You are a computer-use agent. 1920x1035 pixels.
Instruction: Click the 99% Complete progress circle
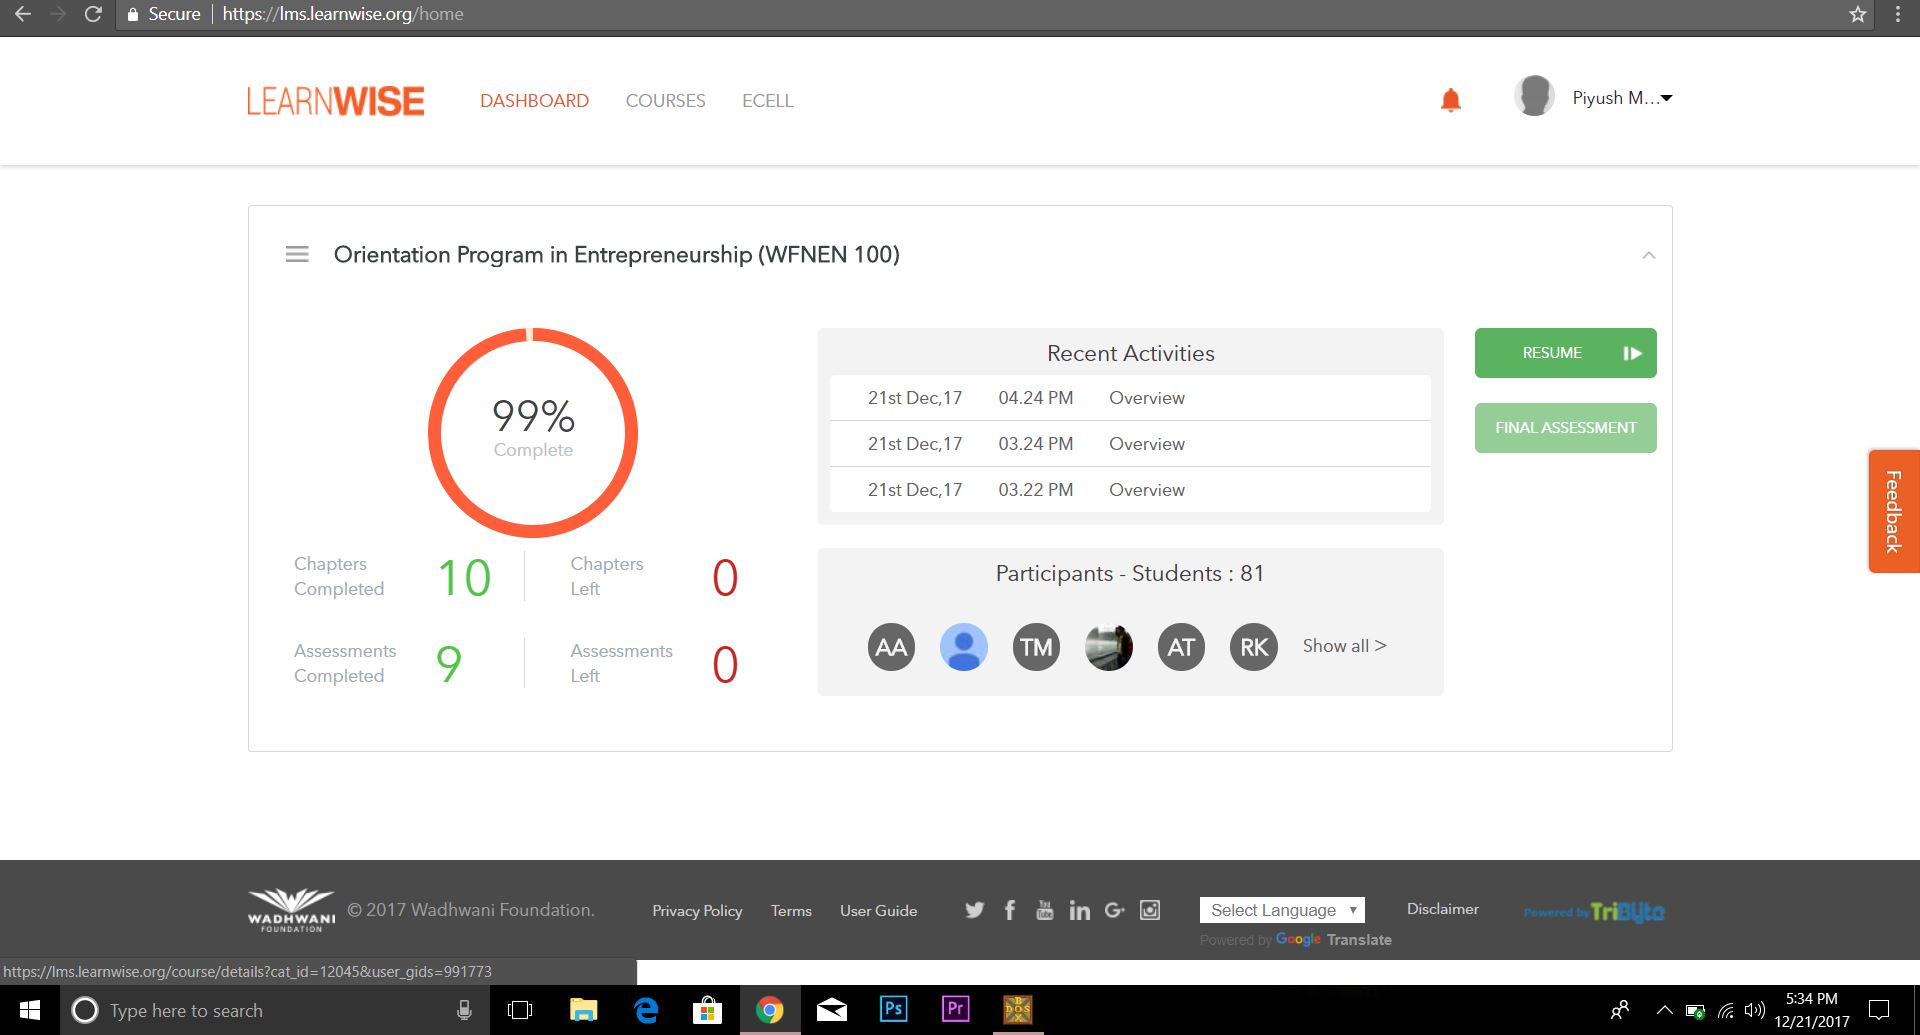click(x=533, y=433)
